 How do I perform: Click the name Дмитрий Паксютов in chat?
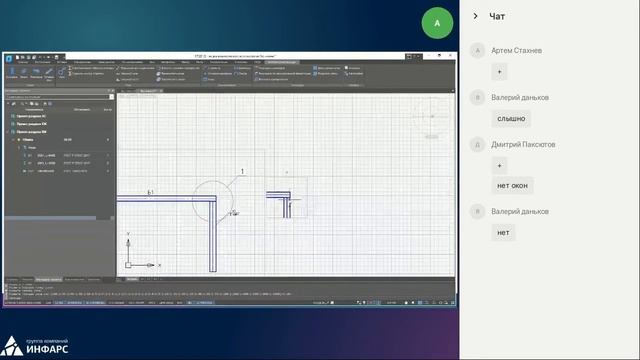[523, 144]
